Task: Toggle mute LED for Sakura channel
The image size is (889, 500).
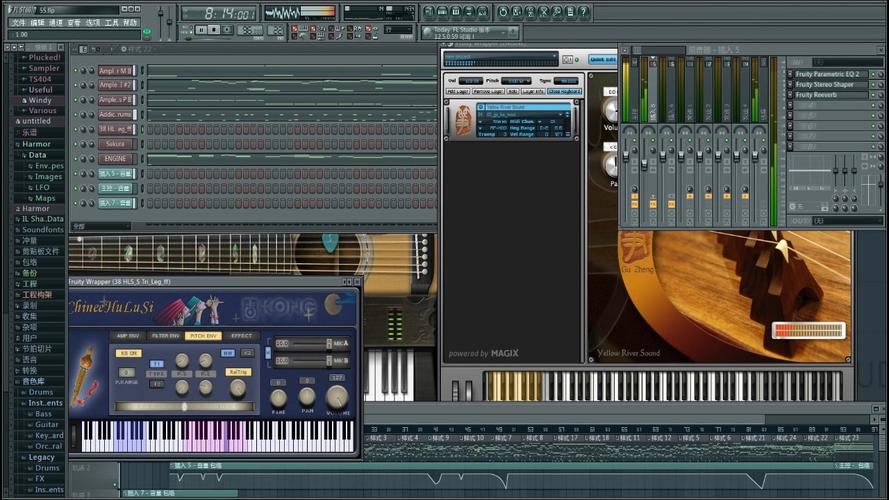Action: (x=76, y=144)
